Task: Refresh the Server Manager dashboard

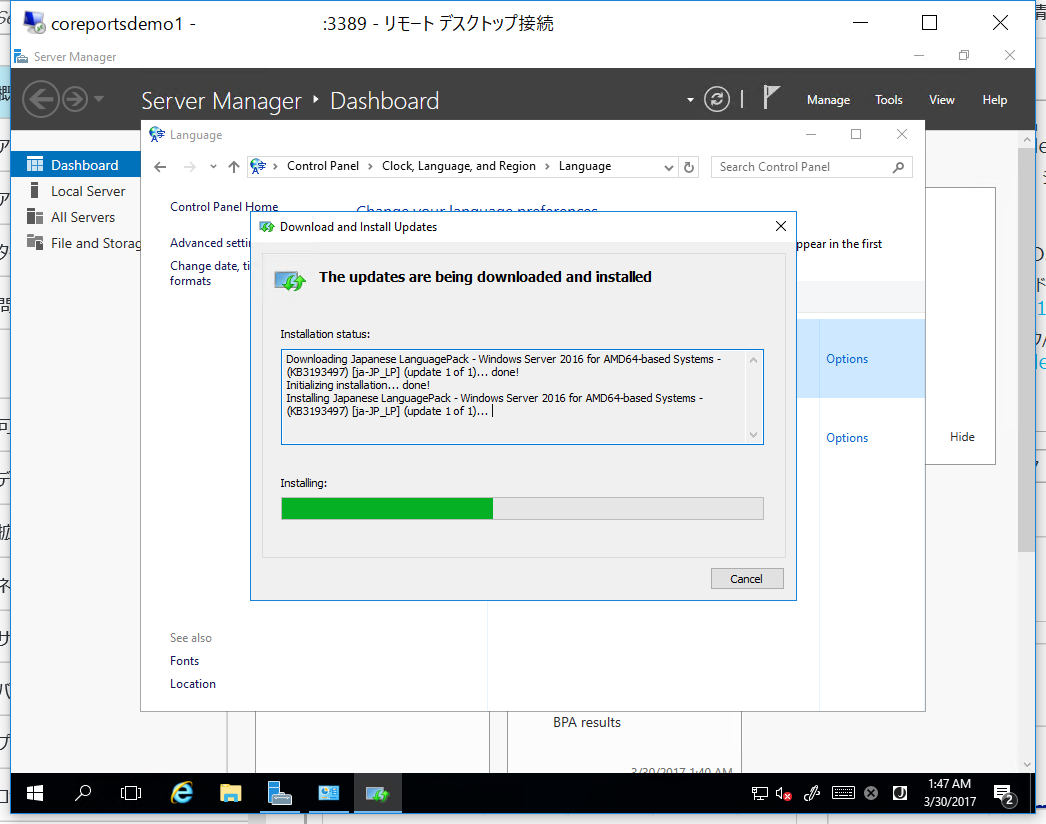Action: pos(716,99)
